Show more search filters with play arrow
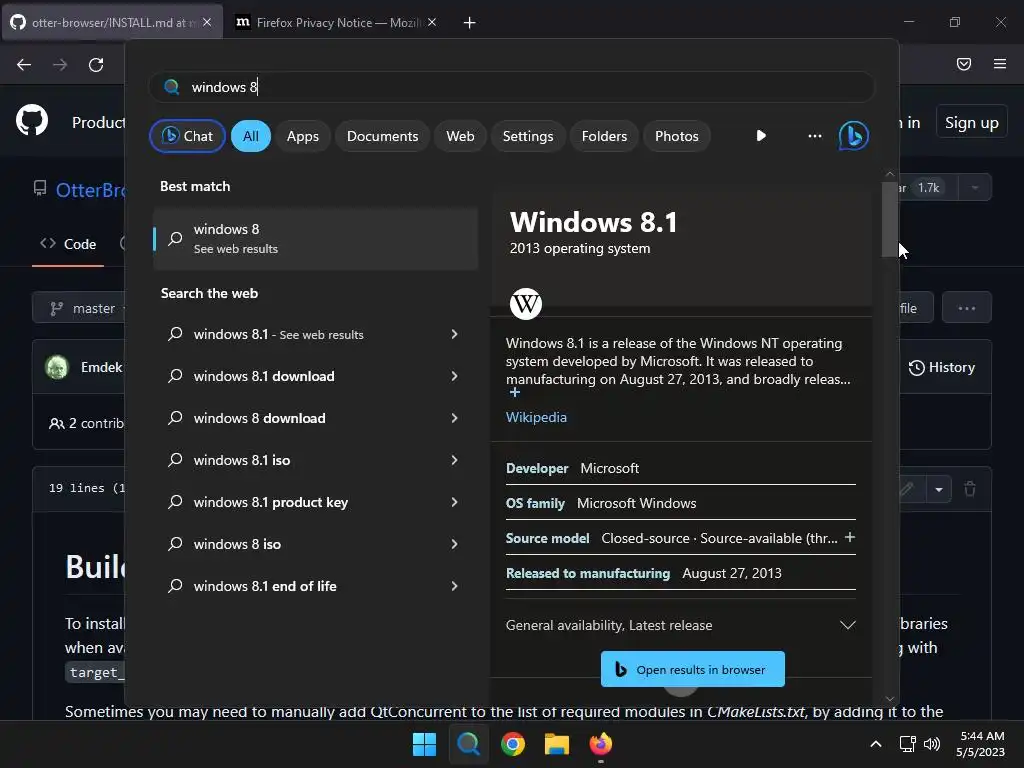The width and height of the screenshot is (1024, 768). pyautogui.click(x=761, y=136)
